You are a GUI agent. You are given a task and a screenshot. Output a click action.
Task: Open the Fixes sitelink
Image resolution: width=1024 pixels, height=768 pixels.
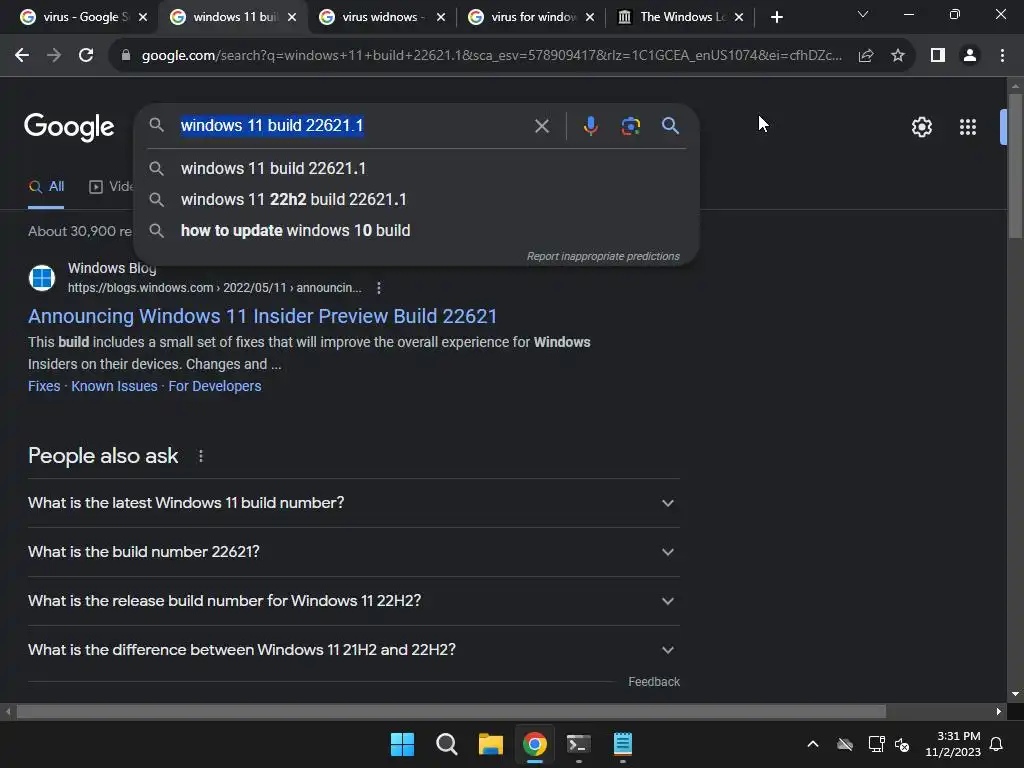(x=44, y=386)
